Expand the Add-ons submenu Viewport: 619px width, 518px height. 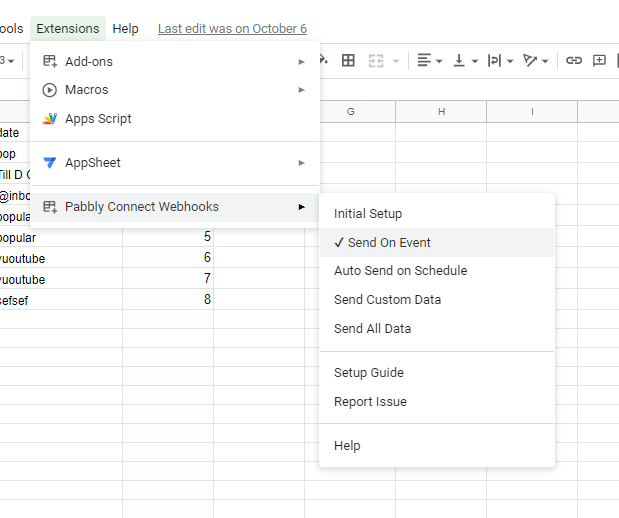(175, 62)
